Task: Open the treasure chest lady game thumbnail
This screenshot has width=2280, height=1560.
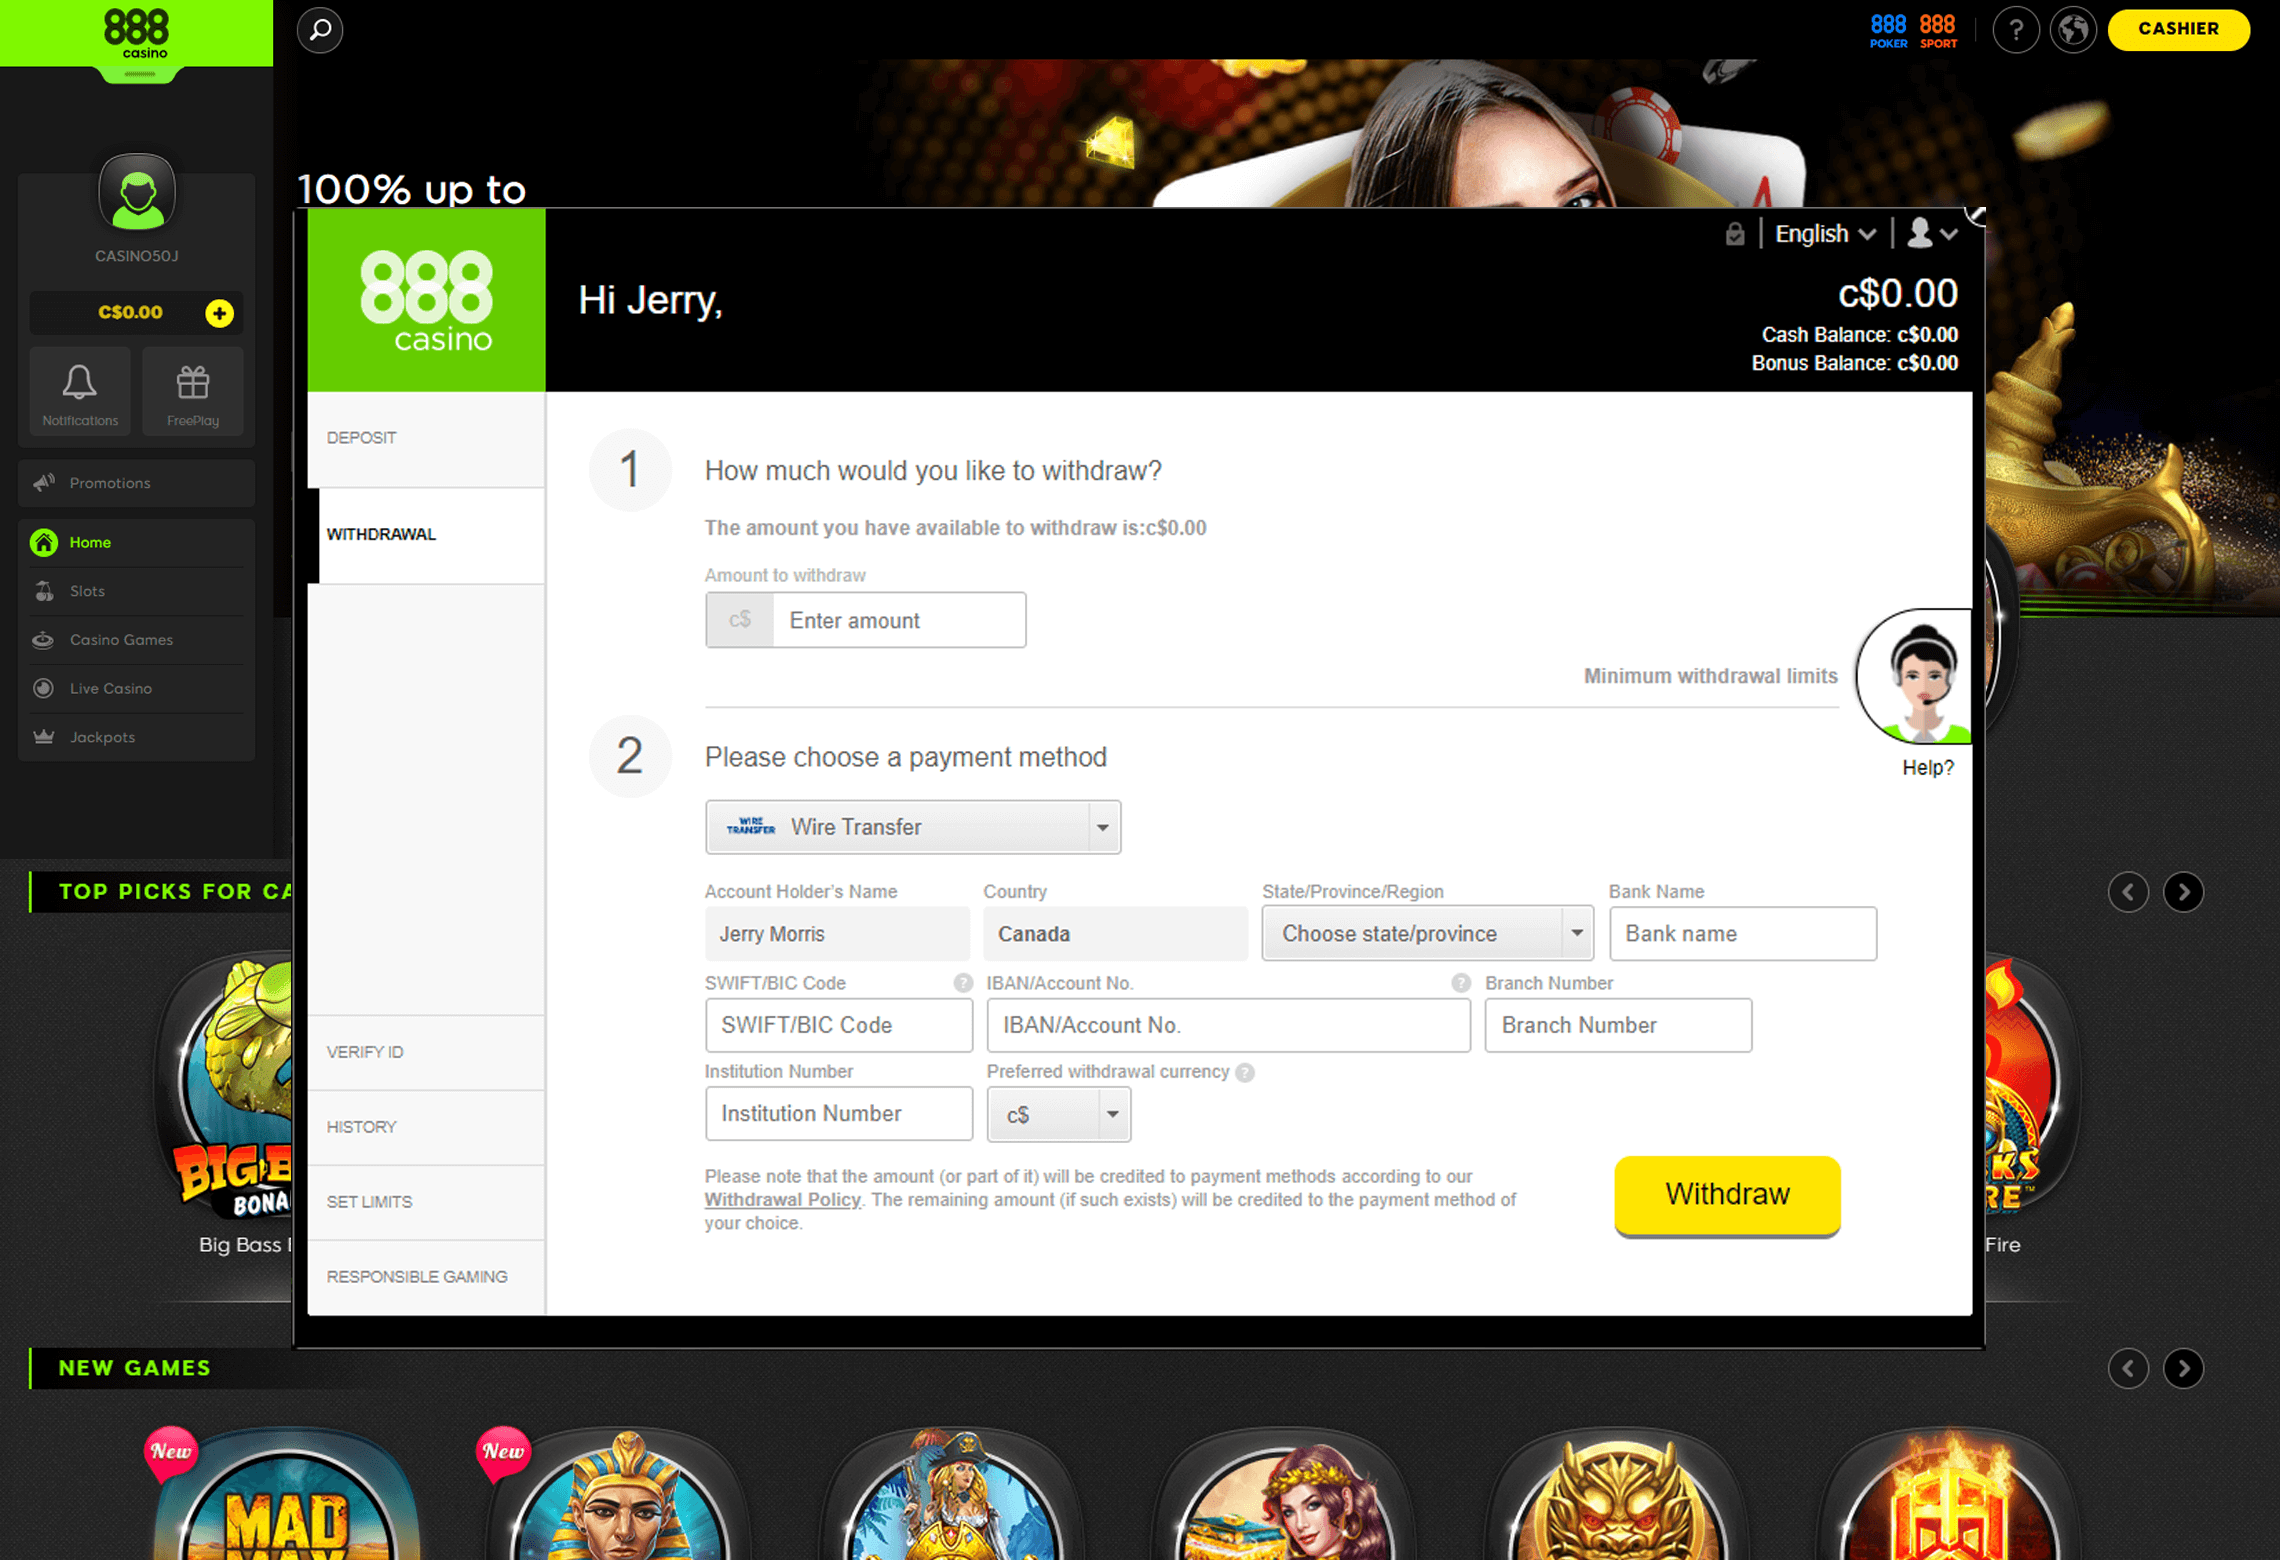Action: 1284,1495
